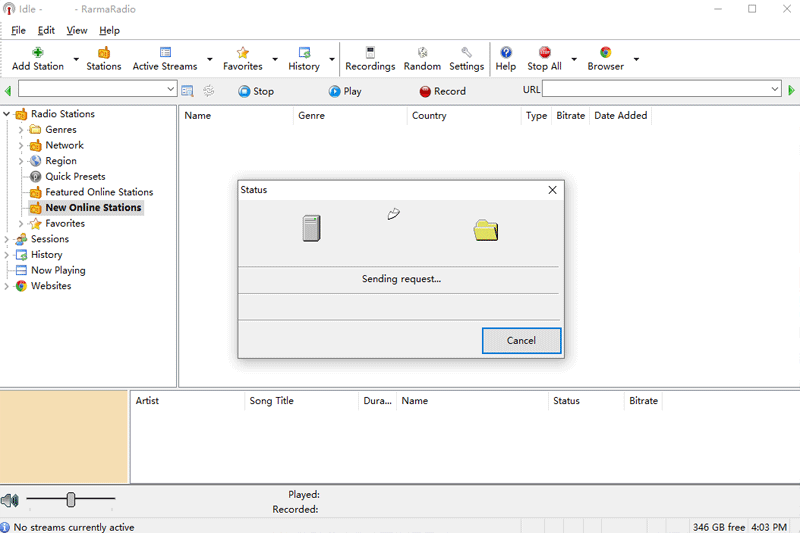The width and height of the screenshot is (800, 533).
Task: Open the URL dropdown list
Action: tap(775, 90)
